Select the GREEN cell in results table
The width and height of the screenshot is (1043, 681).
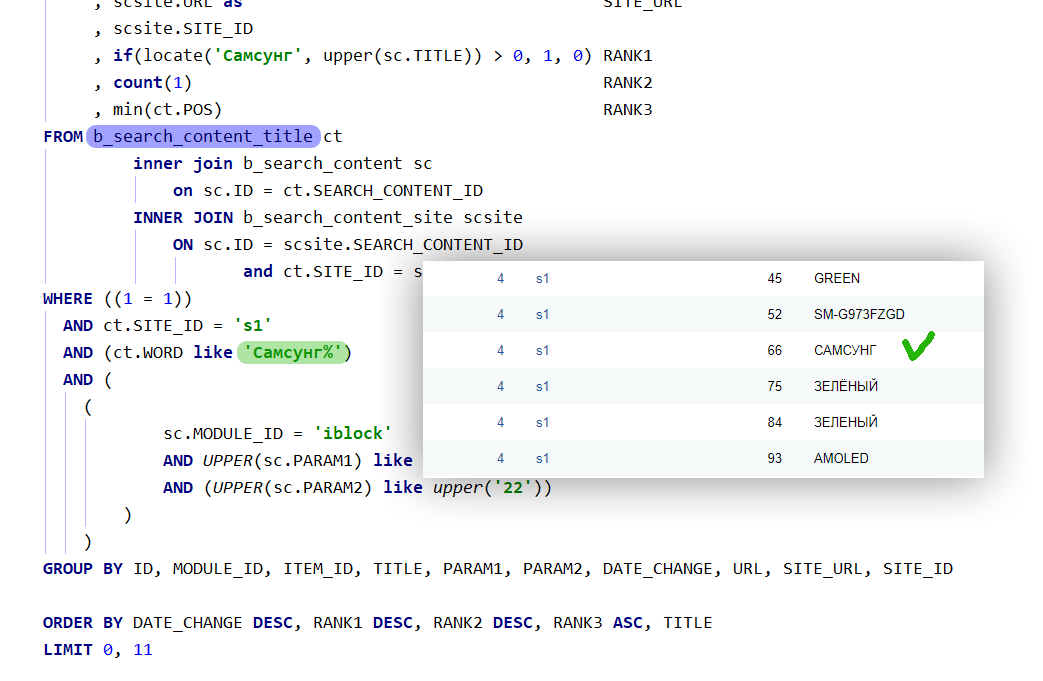836,279
